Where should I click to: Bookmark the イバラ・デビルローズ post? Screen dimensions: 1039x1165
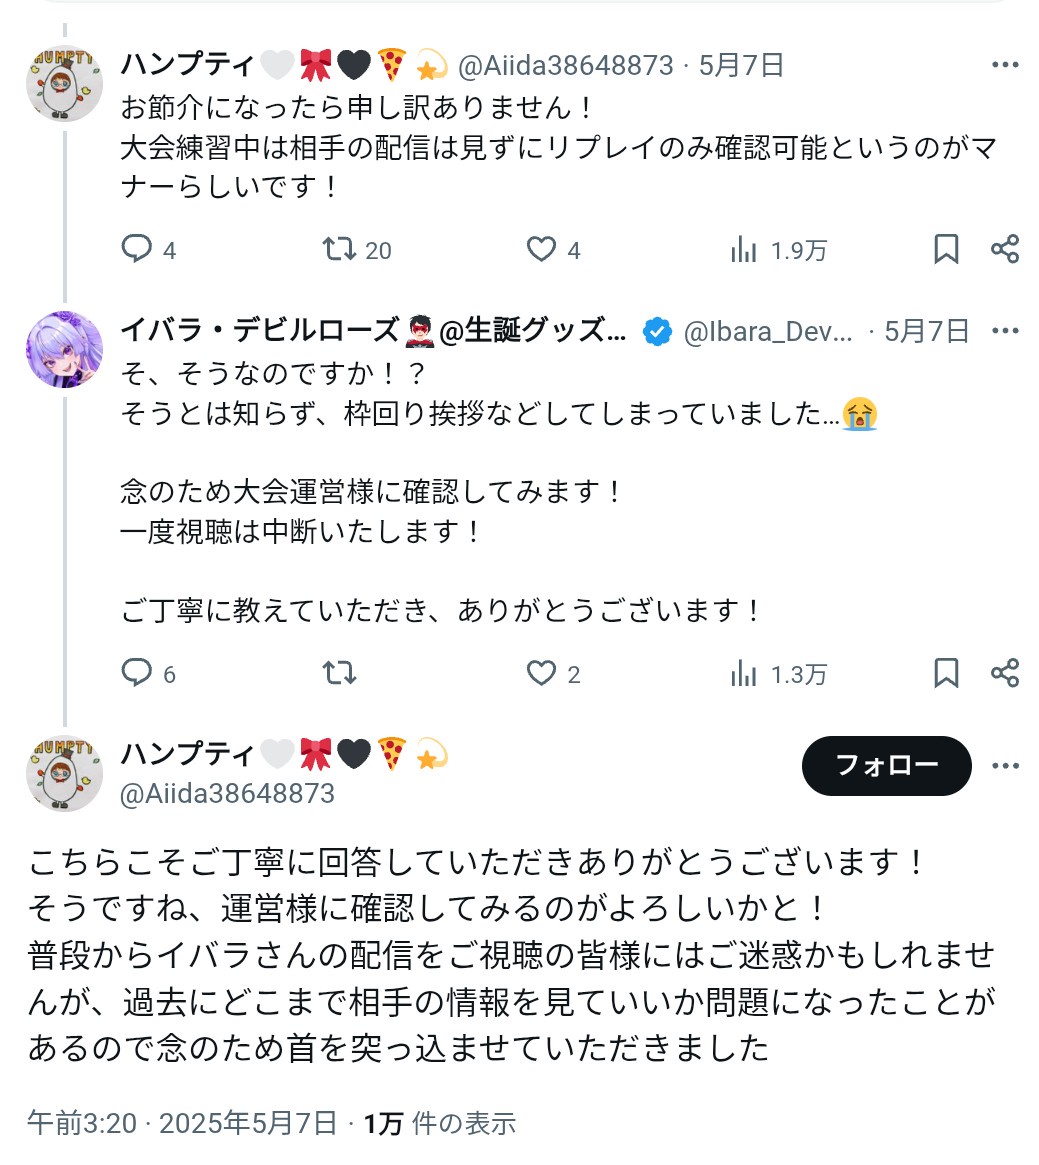coord(945,672)
